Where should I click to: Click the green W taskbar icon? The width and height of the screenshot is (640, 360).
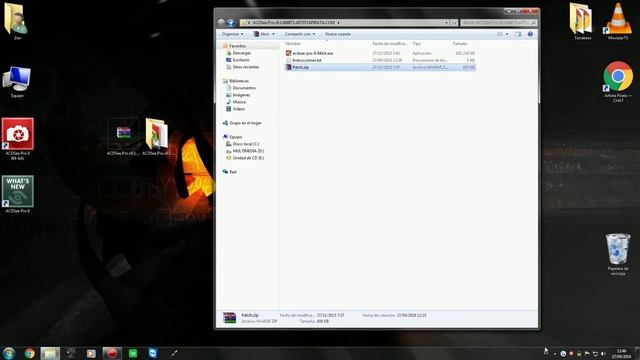tap(133, 353)
